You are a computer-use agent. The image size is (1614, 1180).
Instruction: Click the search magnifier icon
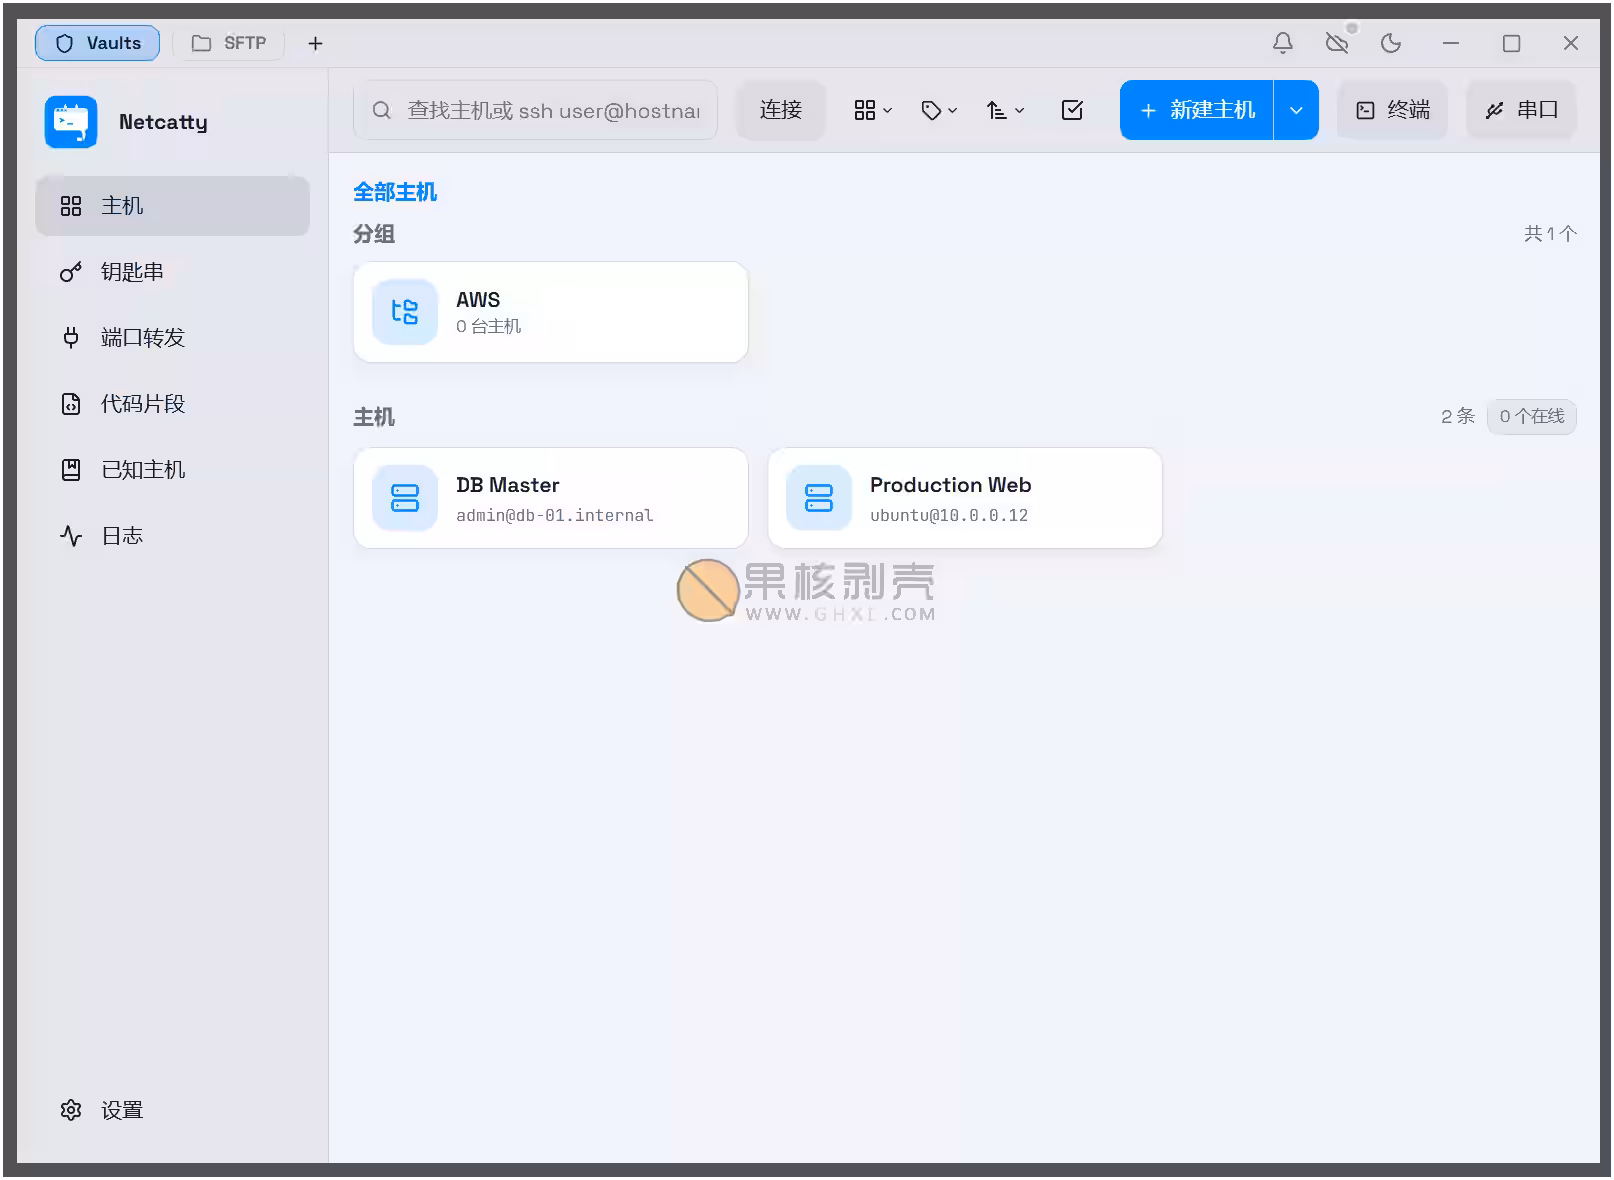coord(381,110)
